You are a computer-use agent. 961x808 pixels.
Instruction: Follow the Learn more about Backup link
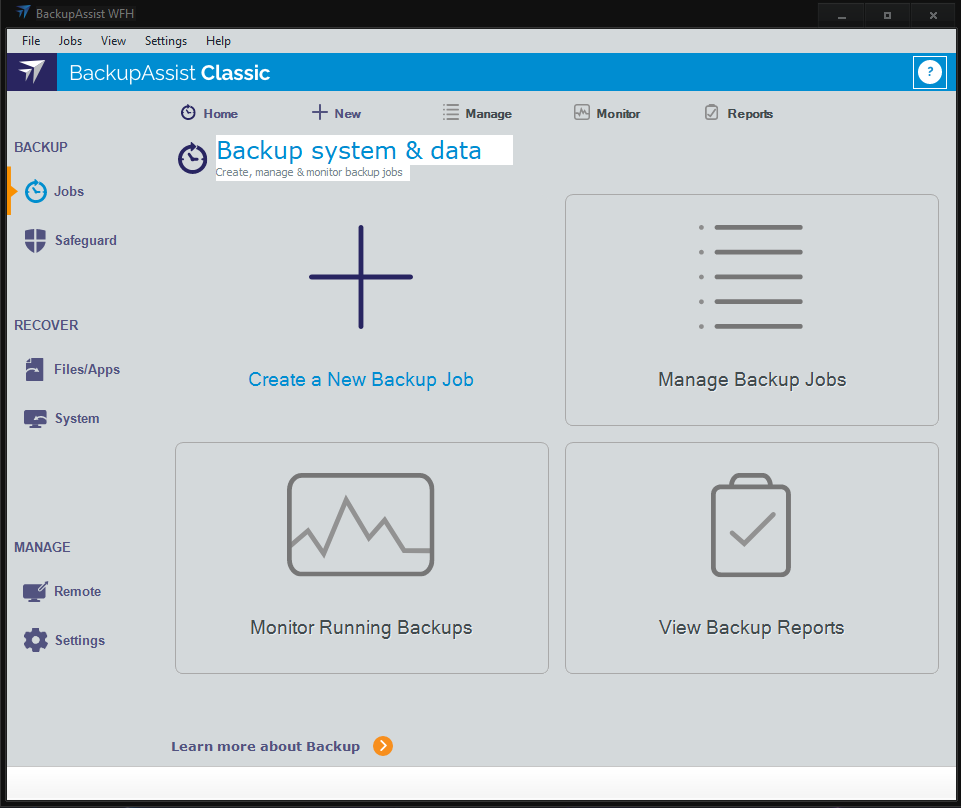265,746
